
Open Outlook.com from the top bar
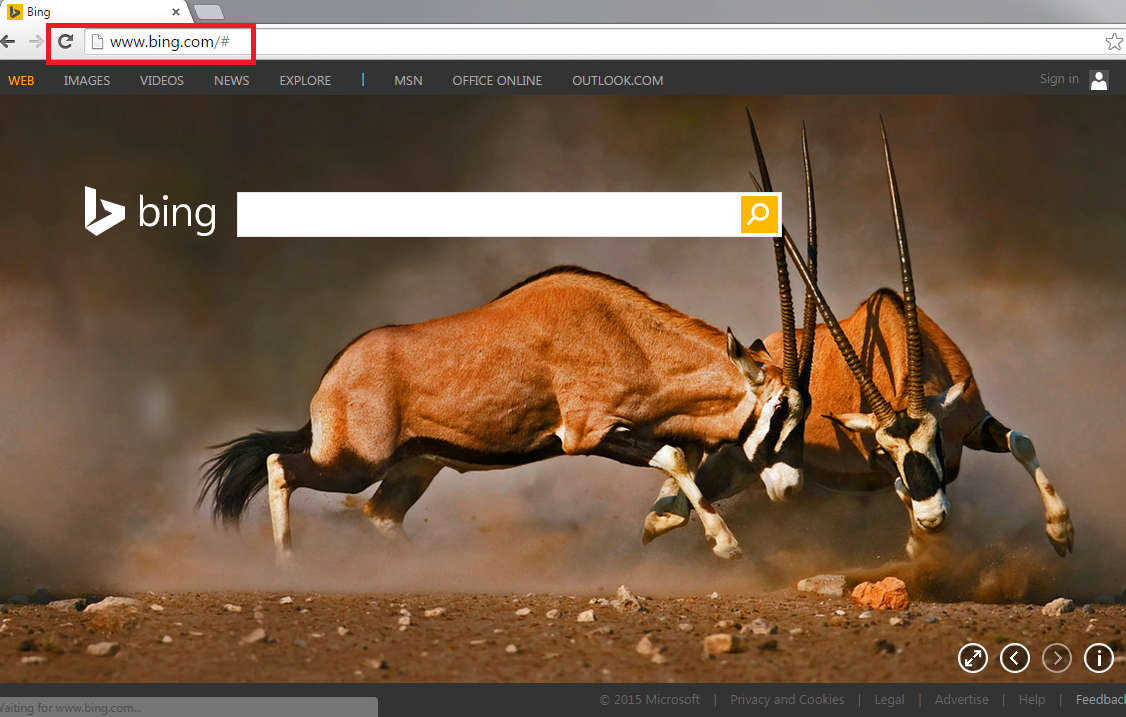(x=617, y=81)
